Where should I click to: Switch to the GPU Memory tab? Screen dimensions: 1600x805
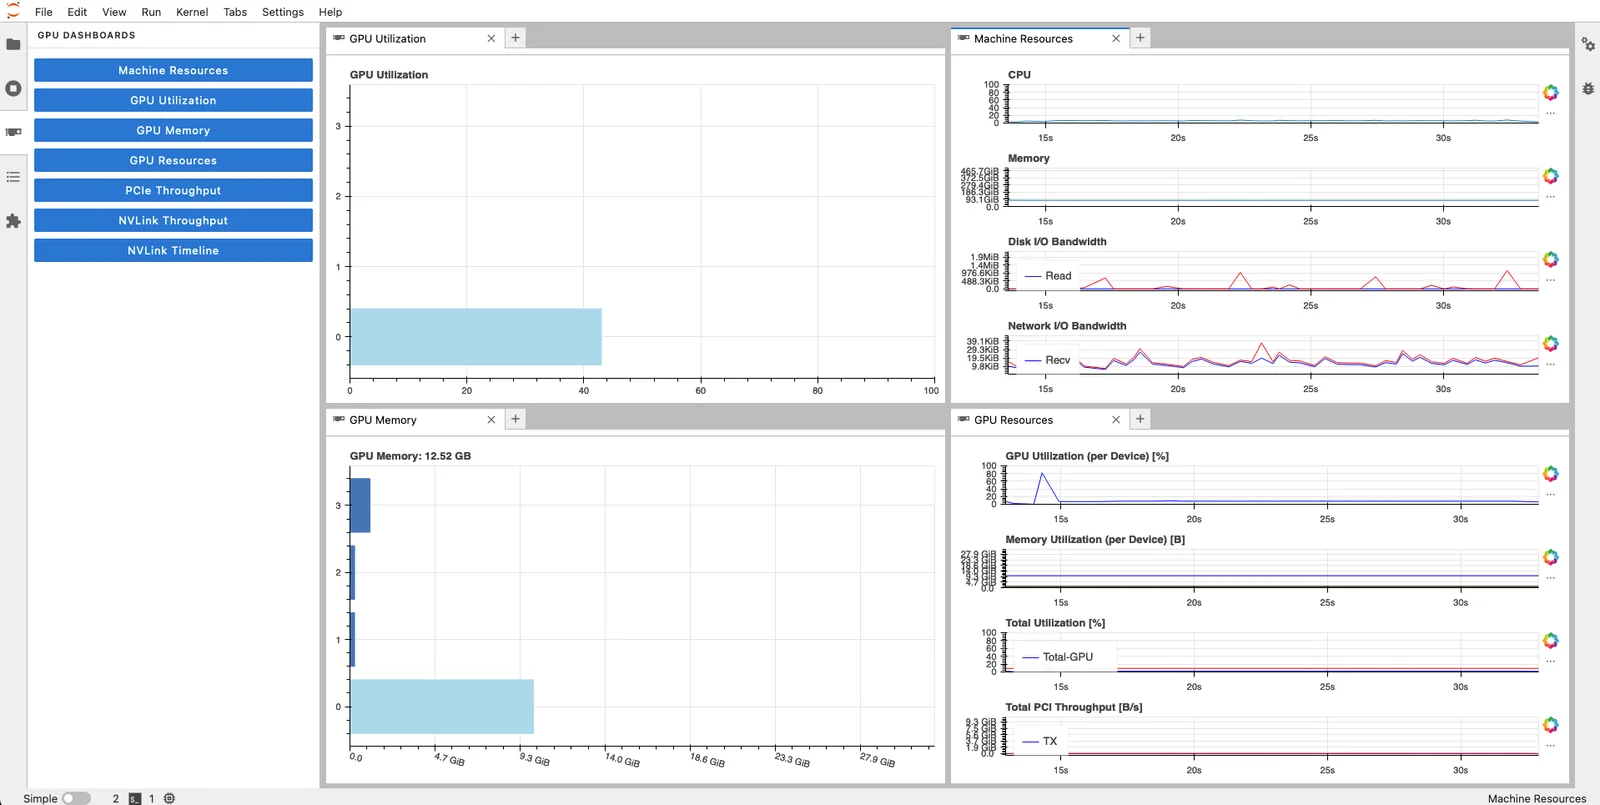tap(414, 420)
